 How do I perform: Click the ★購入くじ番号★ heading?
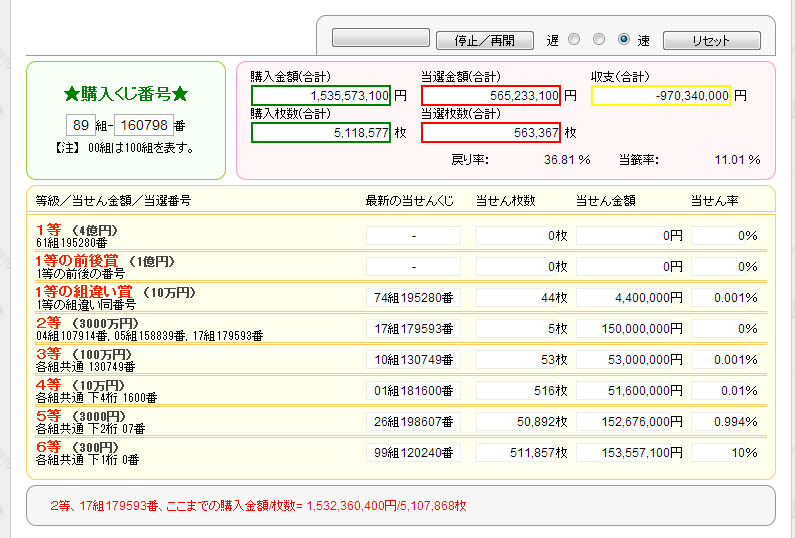coord(126,94)
